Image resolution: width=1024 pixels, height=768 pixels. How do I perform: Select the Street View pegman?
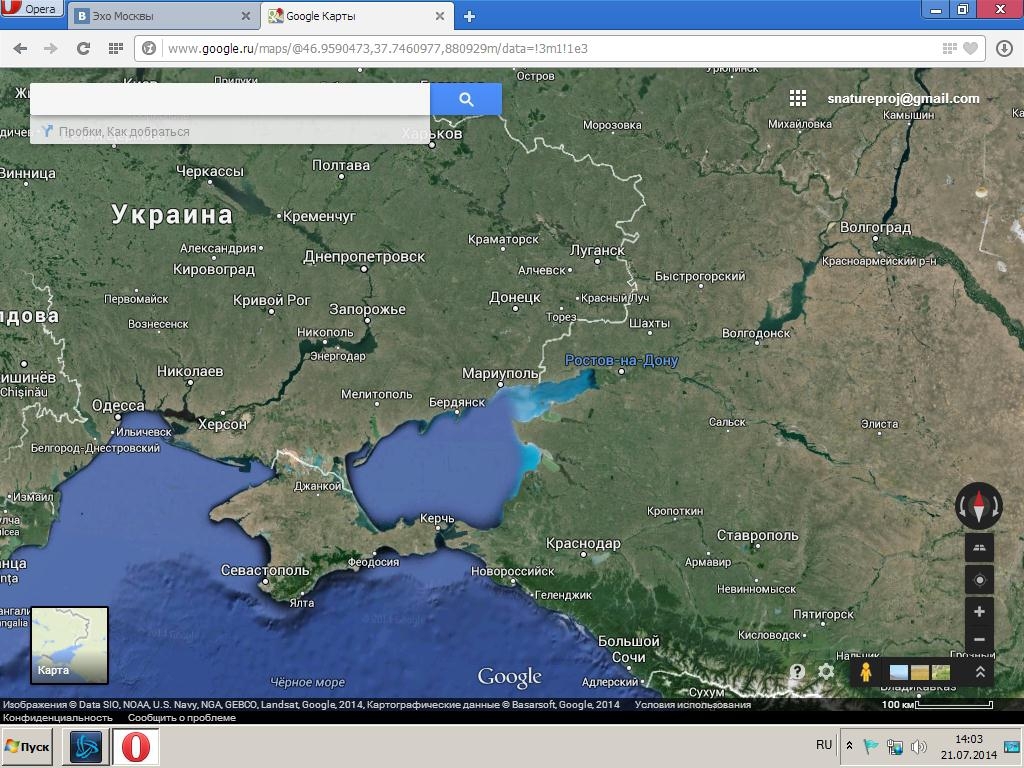coord(866,672)
